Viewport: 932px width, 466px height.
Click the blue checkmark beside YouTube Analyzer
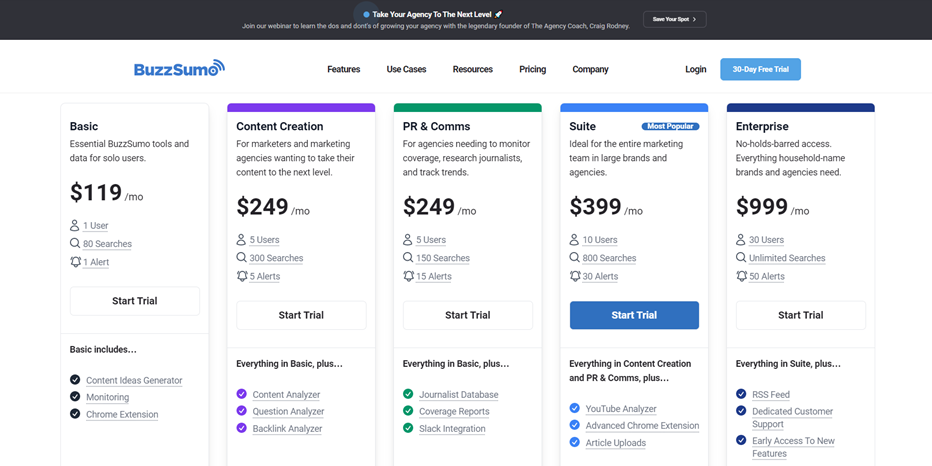[x=574, y=408]
